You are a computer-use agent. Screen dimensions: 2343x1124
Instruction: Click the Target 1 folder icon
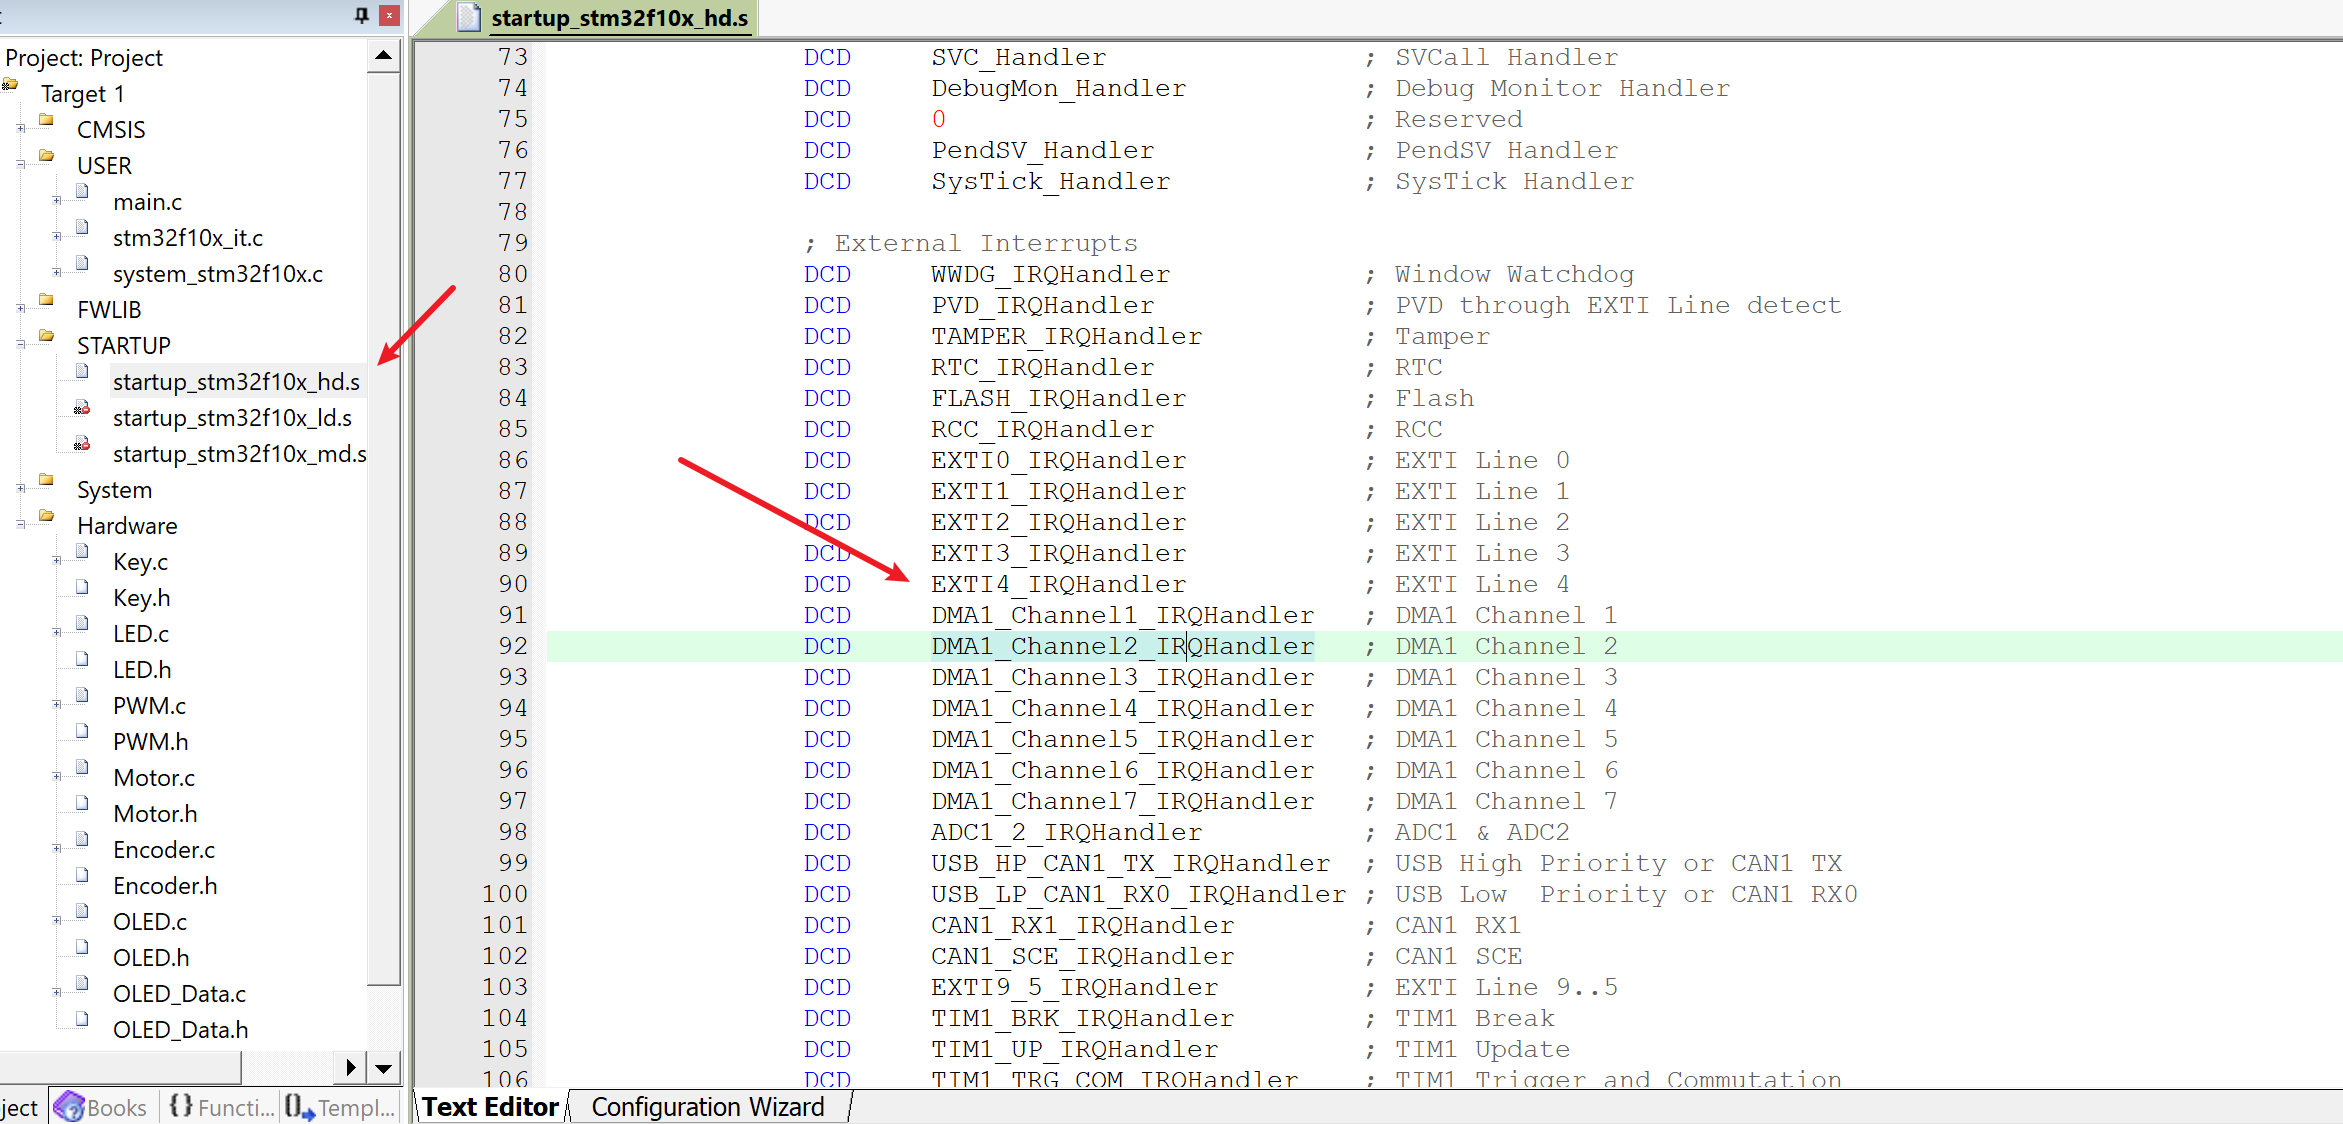point(10,85)
